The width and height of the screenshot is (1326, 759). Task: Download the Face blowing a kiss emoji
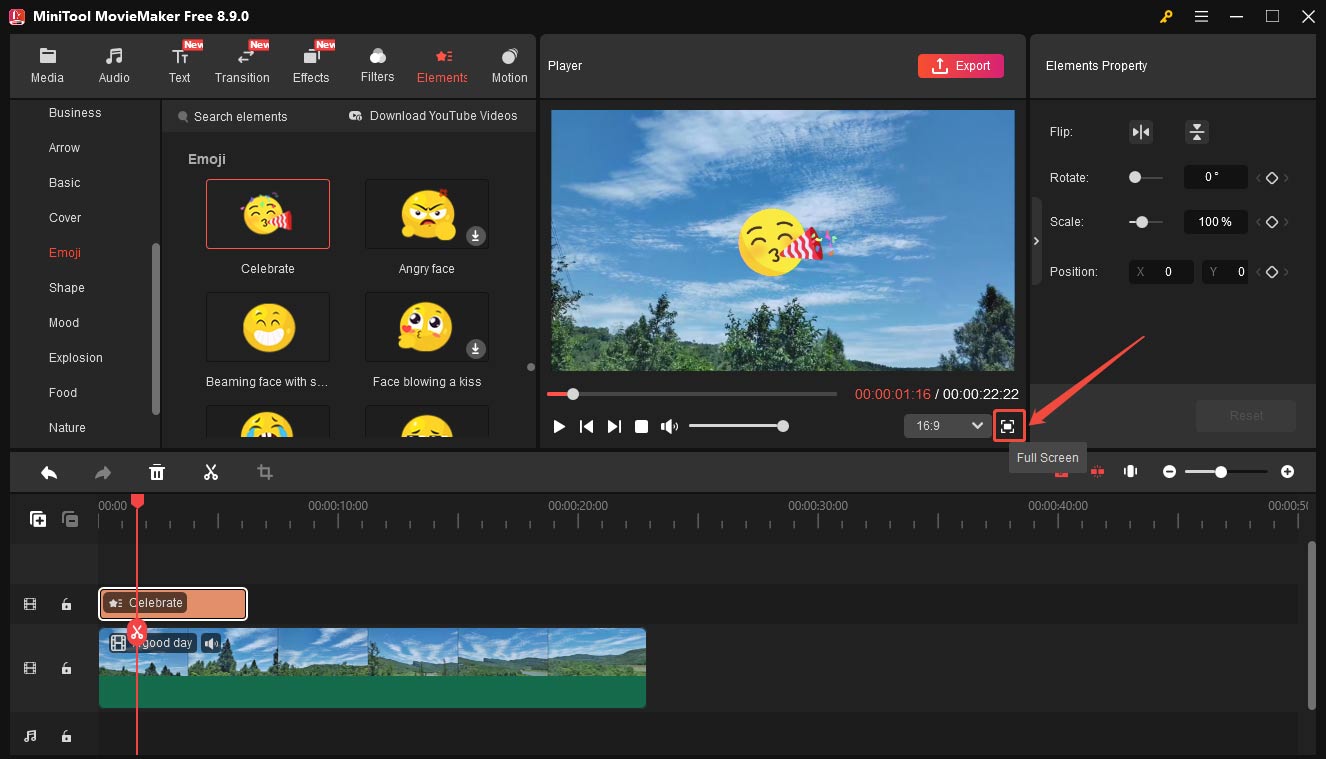[x=476, y=349]
